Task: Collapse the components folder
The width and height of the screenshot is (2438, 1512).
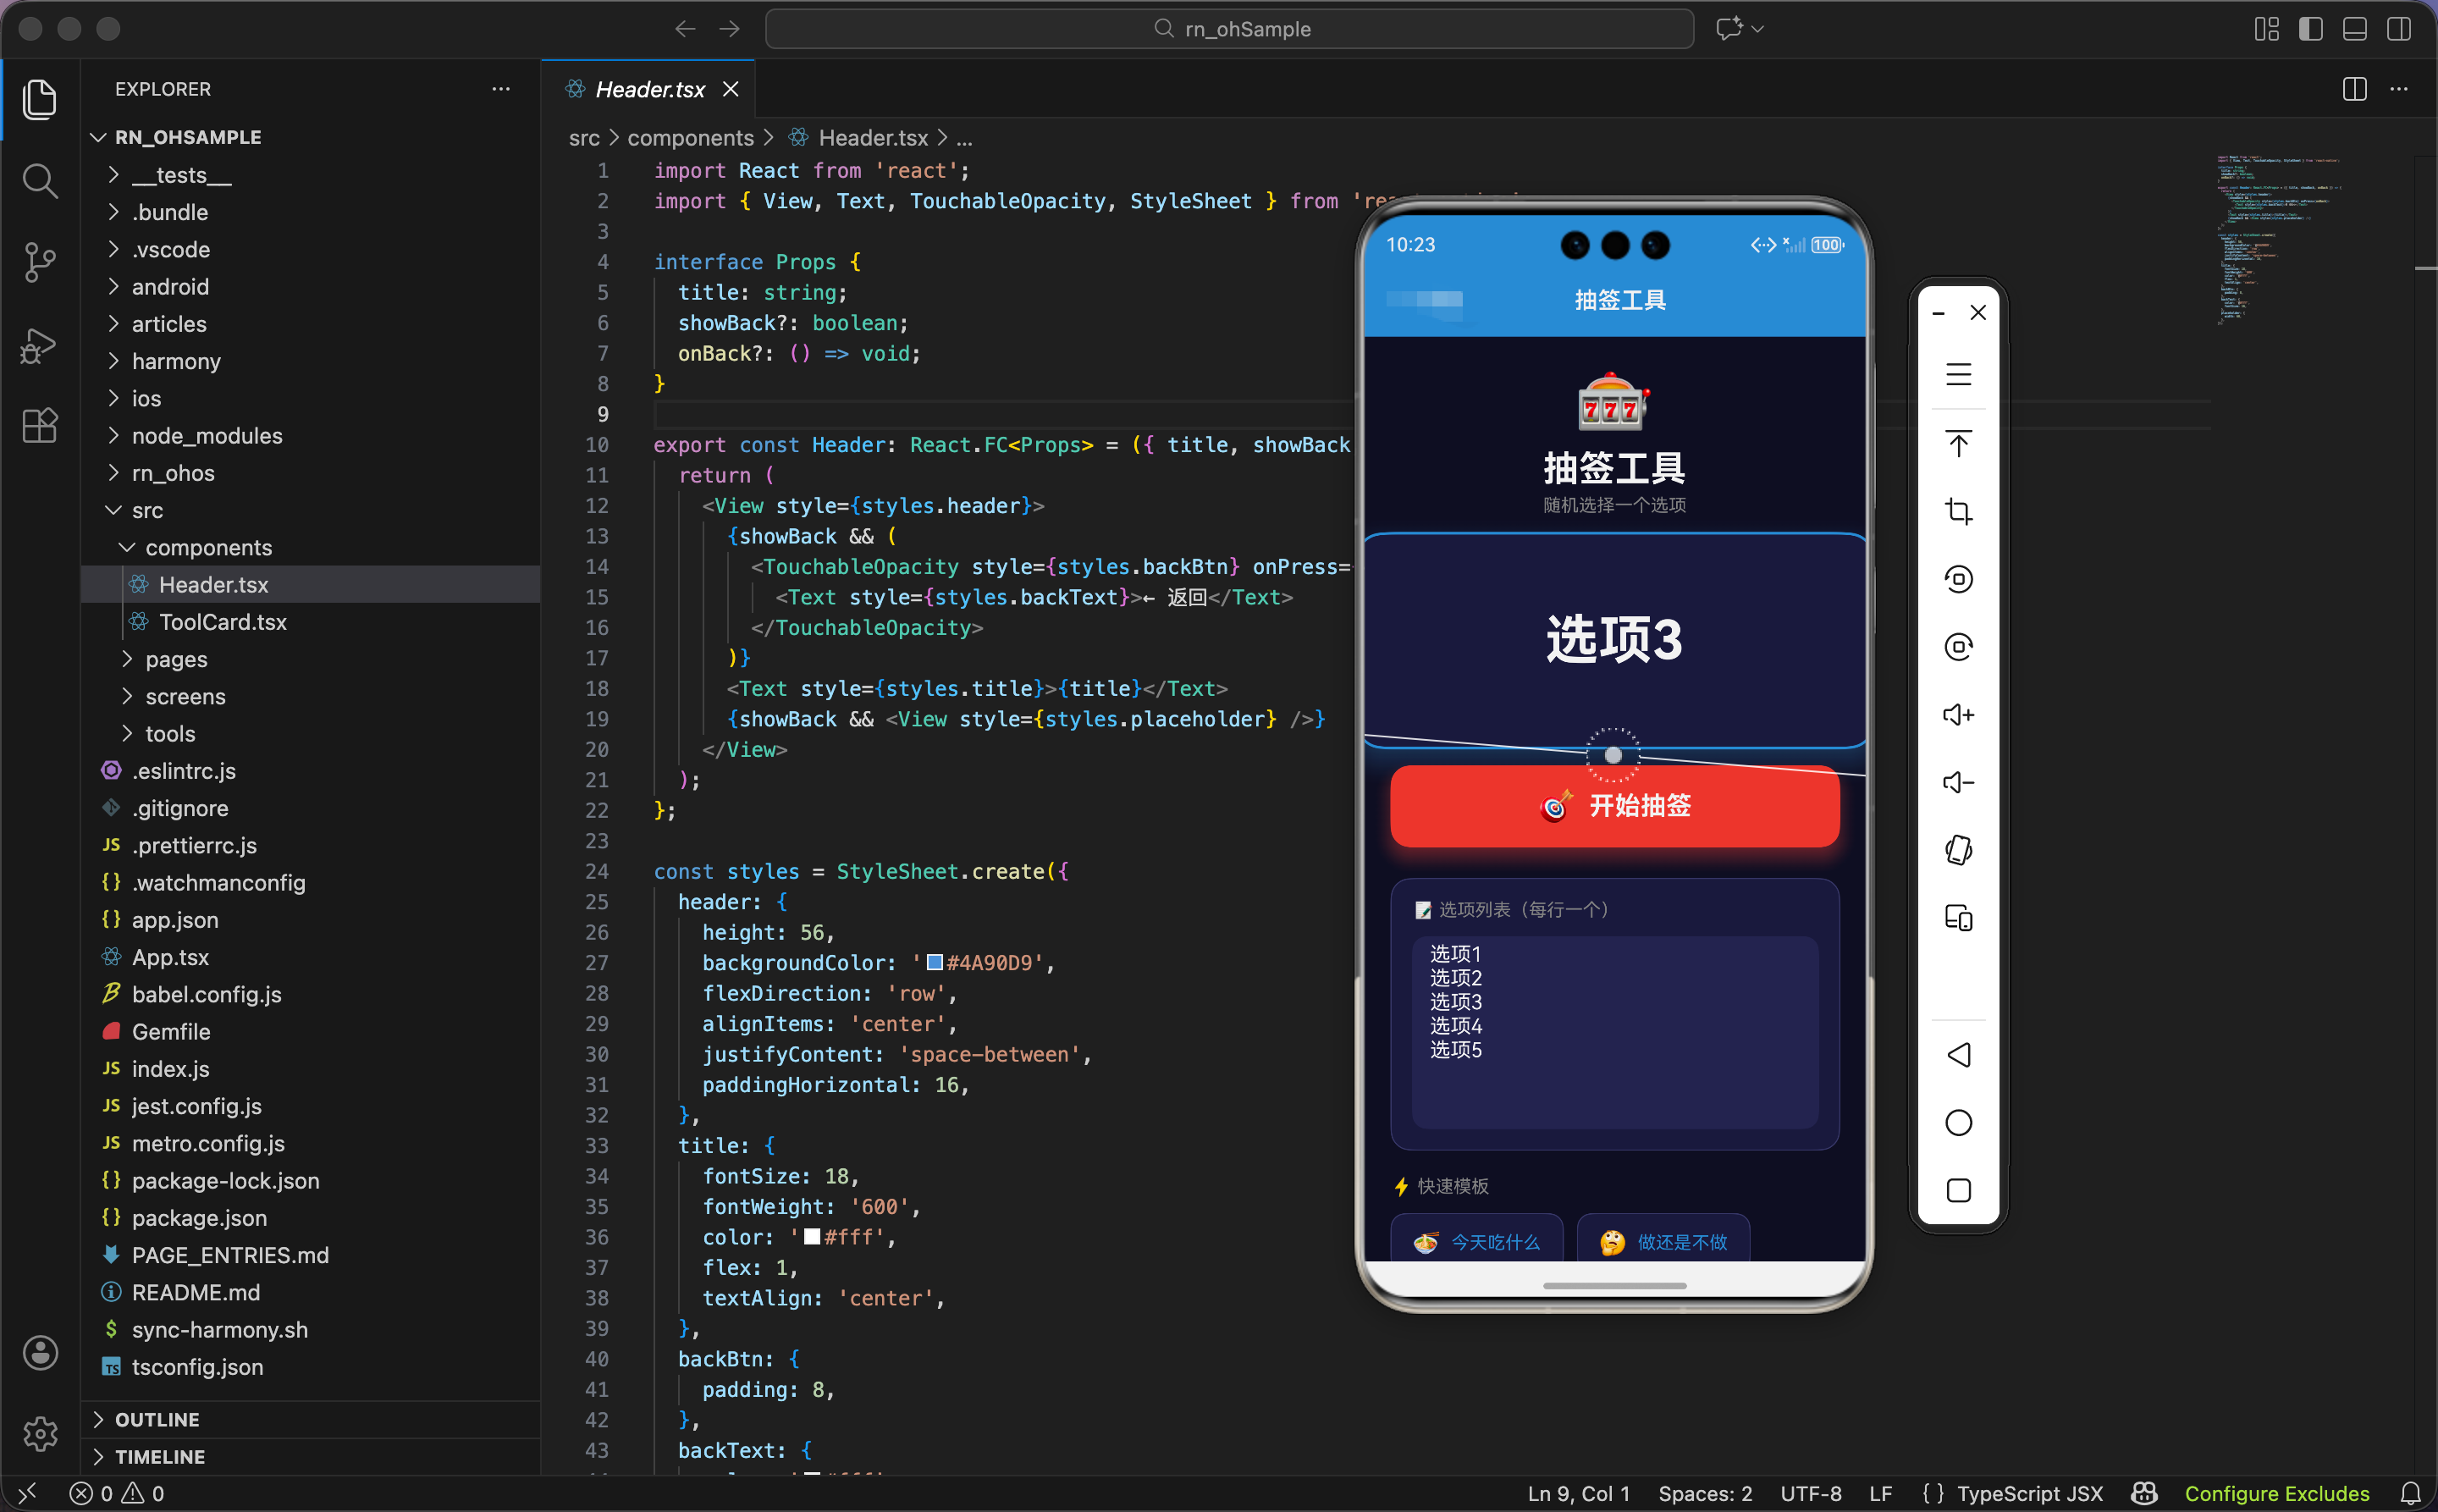Action: 208,547
